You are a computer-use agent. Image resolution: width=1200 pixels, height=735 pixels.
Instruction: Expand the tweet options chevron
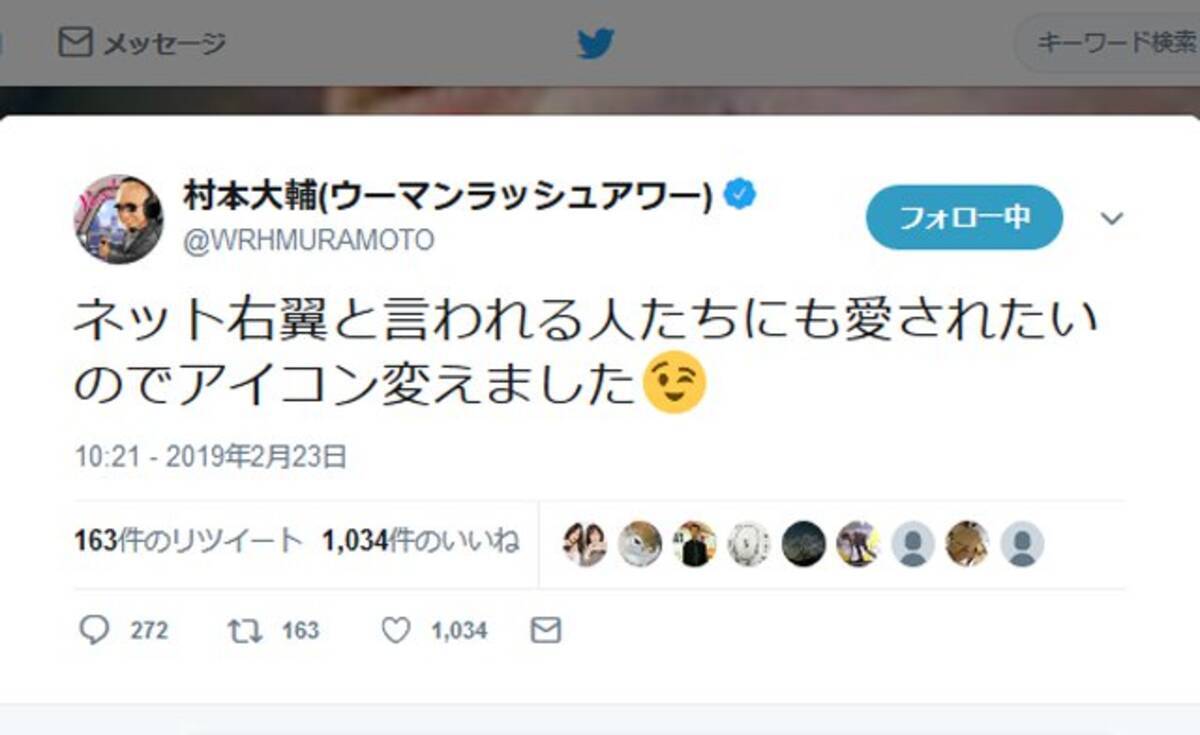[x=1112, y=218]
